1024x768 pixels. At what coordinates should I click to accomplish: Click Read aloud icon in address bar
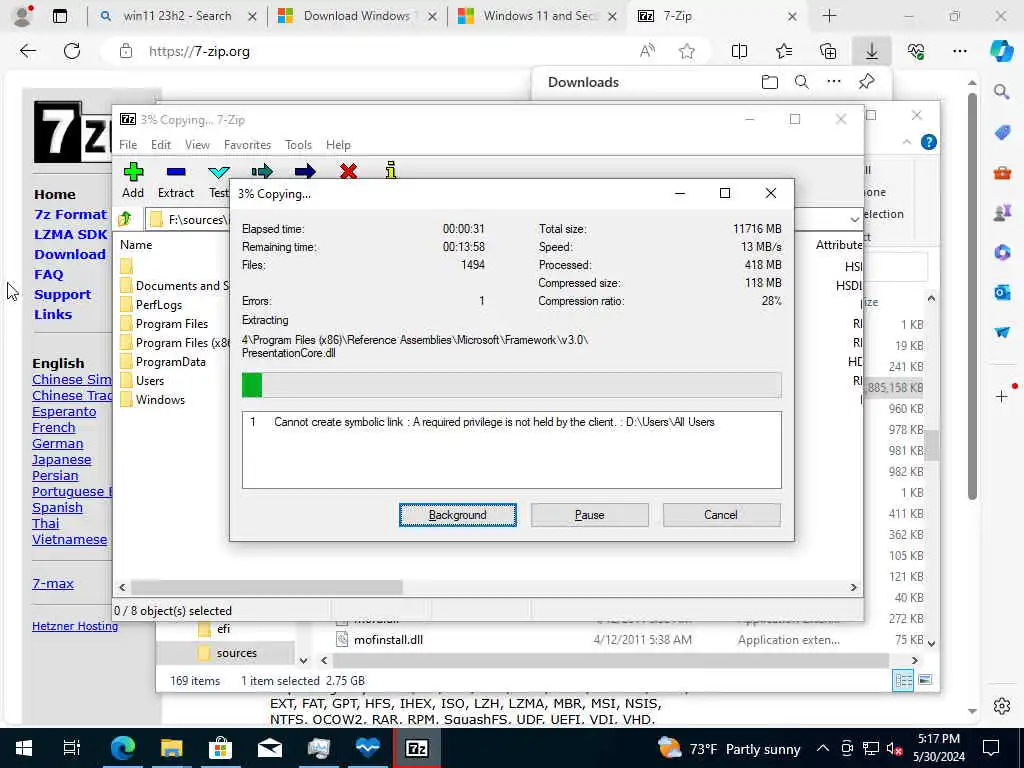pos(647,51)
